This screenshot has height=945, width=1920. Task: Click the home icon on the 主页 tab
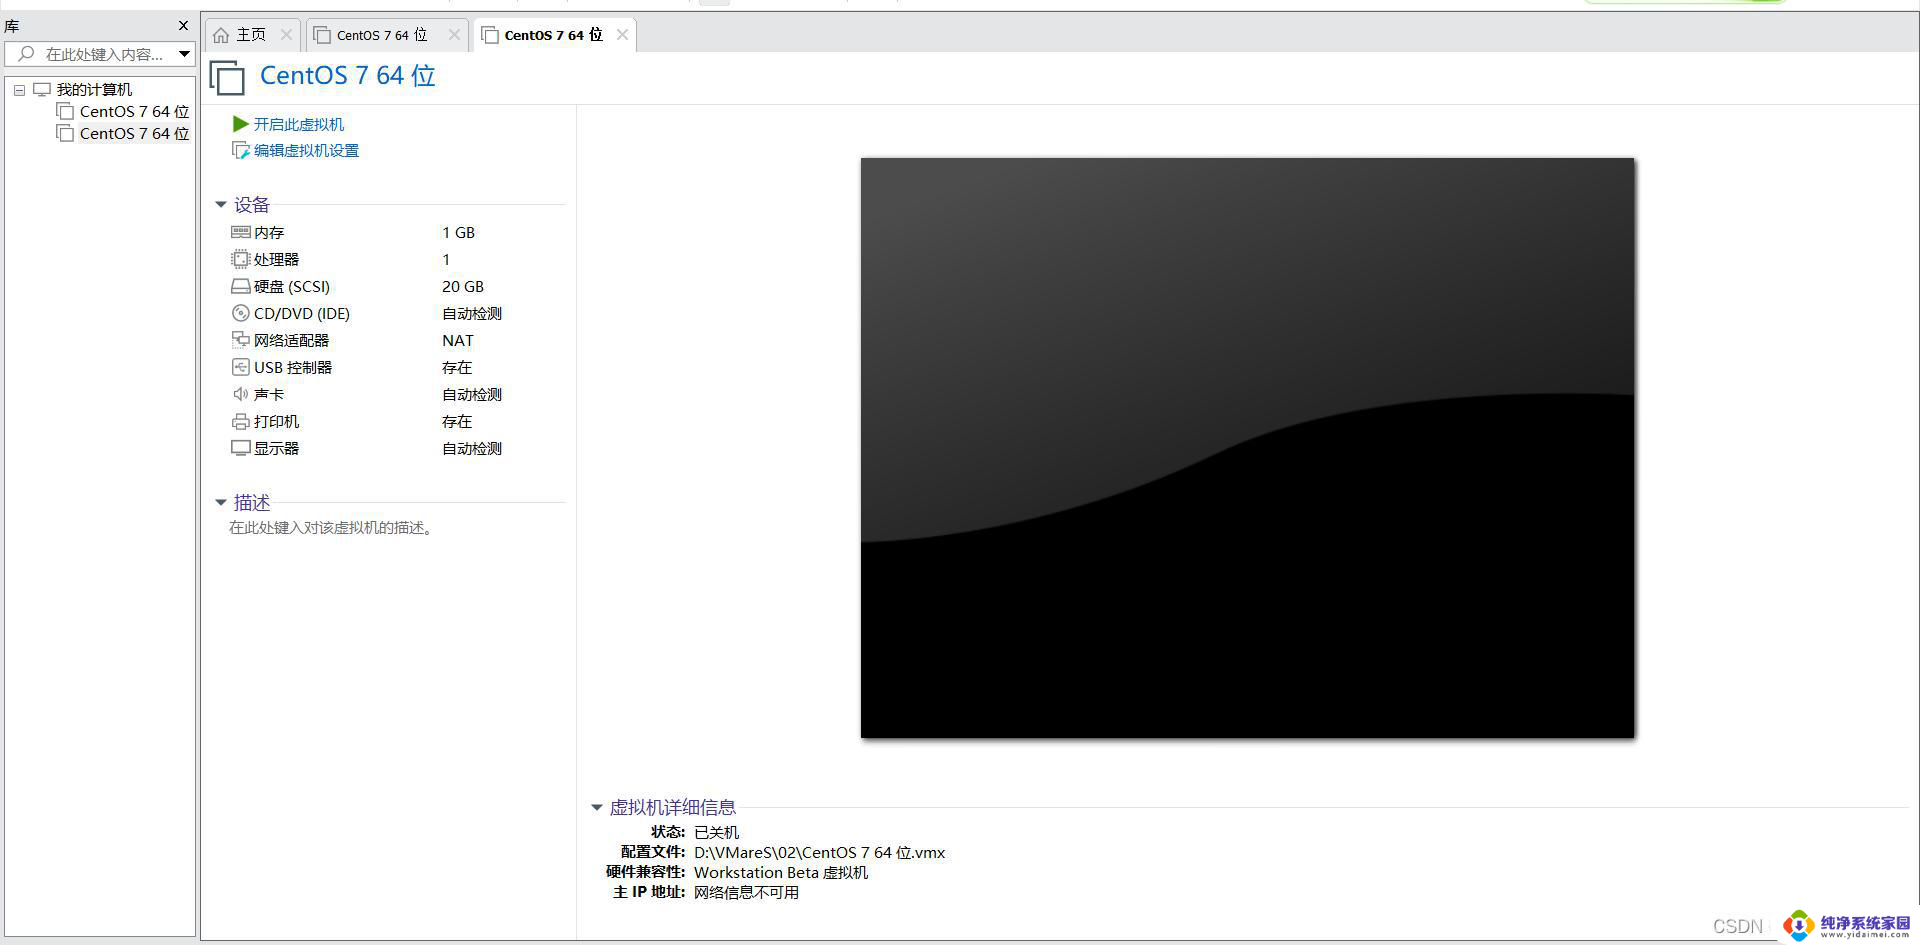click(221, 35)
